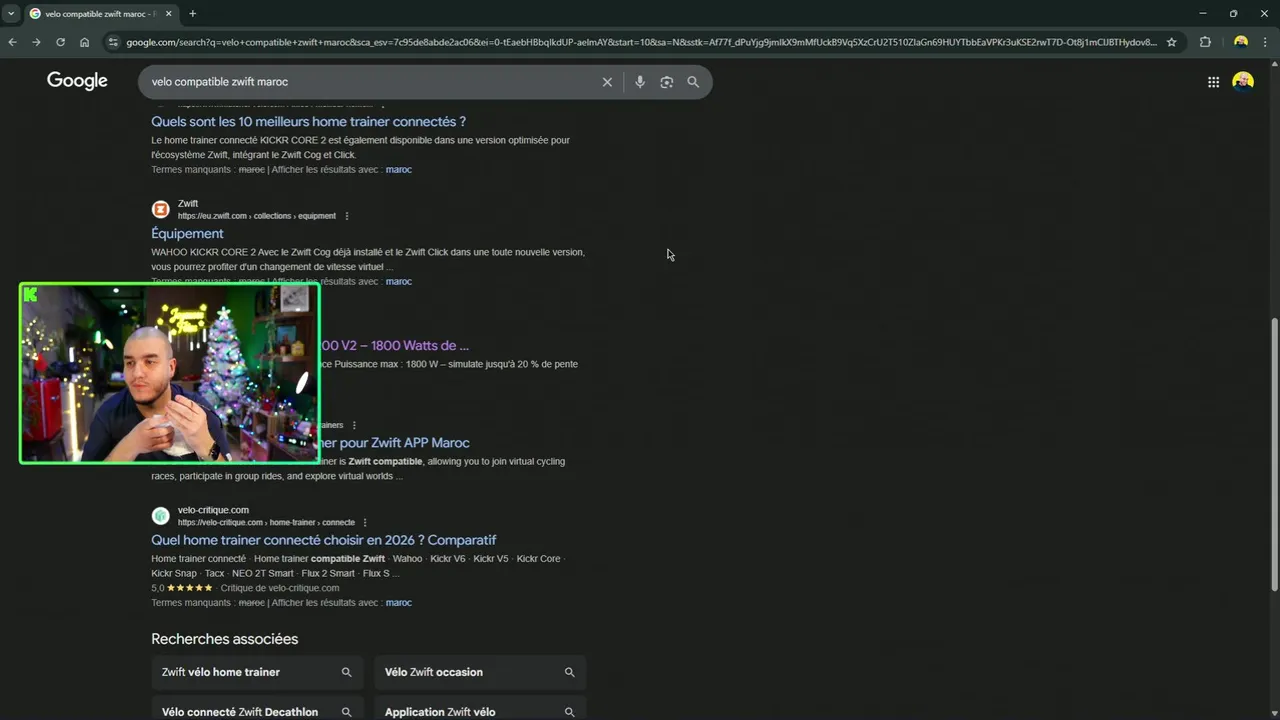This screenshot has height=720, width=1280.
Task: Open the Google apps grid
Action: 1213,82
